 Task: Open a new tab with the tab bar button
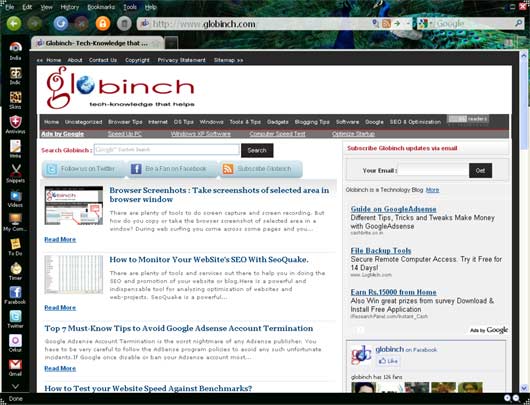171,43
